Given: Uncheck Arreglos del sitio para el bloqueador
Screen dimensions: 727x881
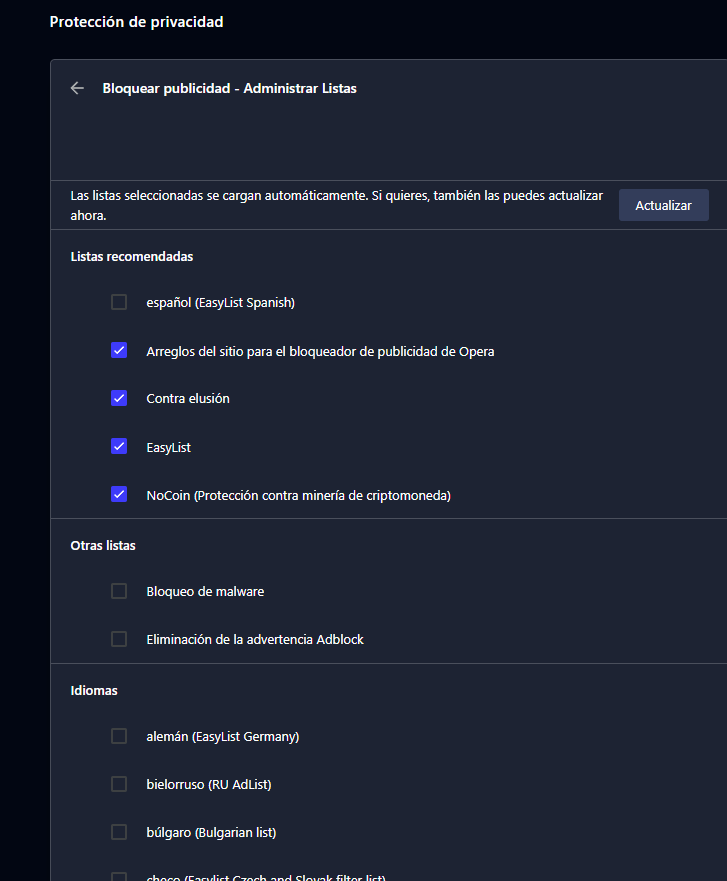Looking at the screenshot, I should 119,351.
